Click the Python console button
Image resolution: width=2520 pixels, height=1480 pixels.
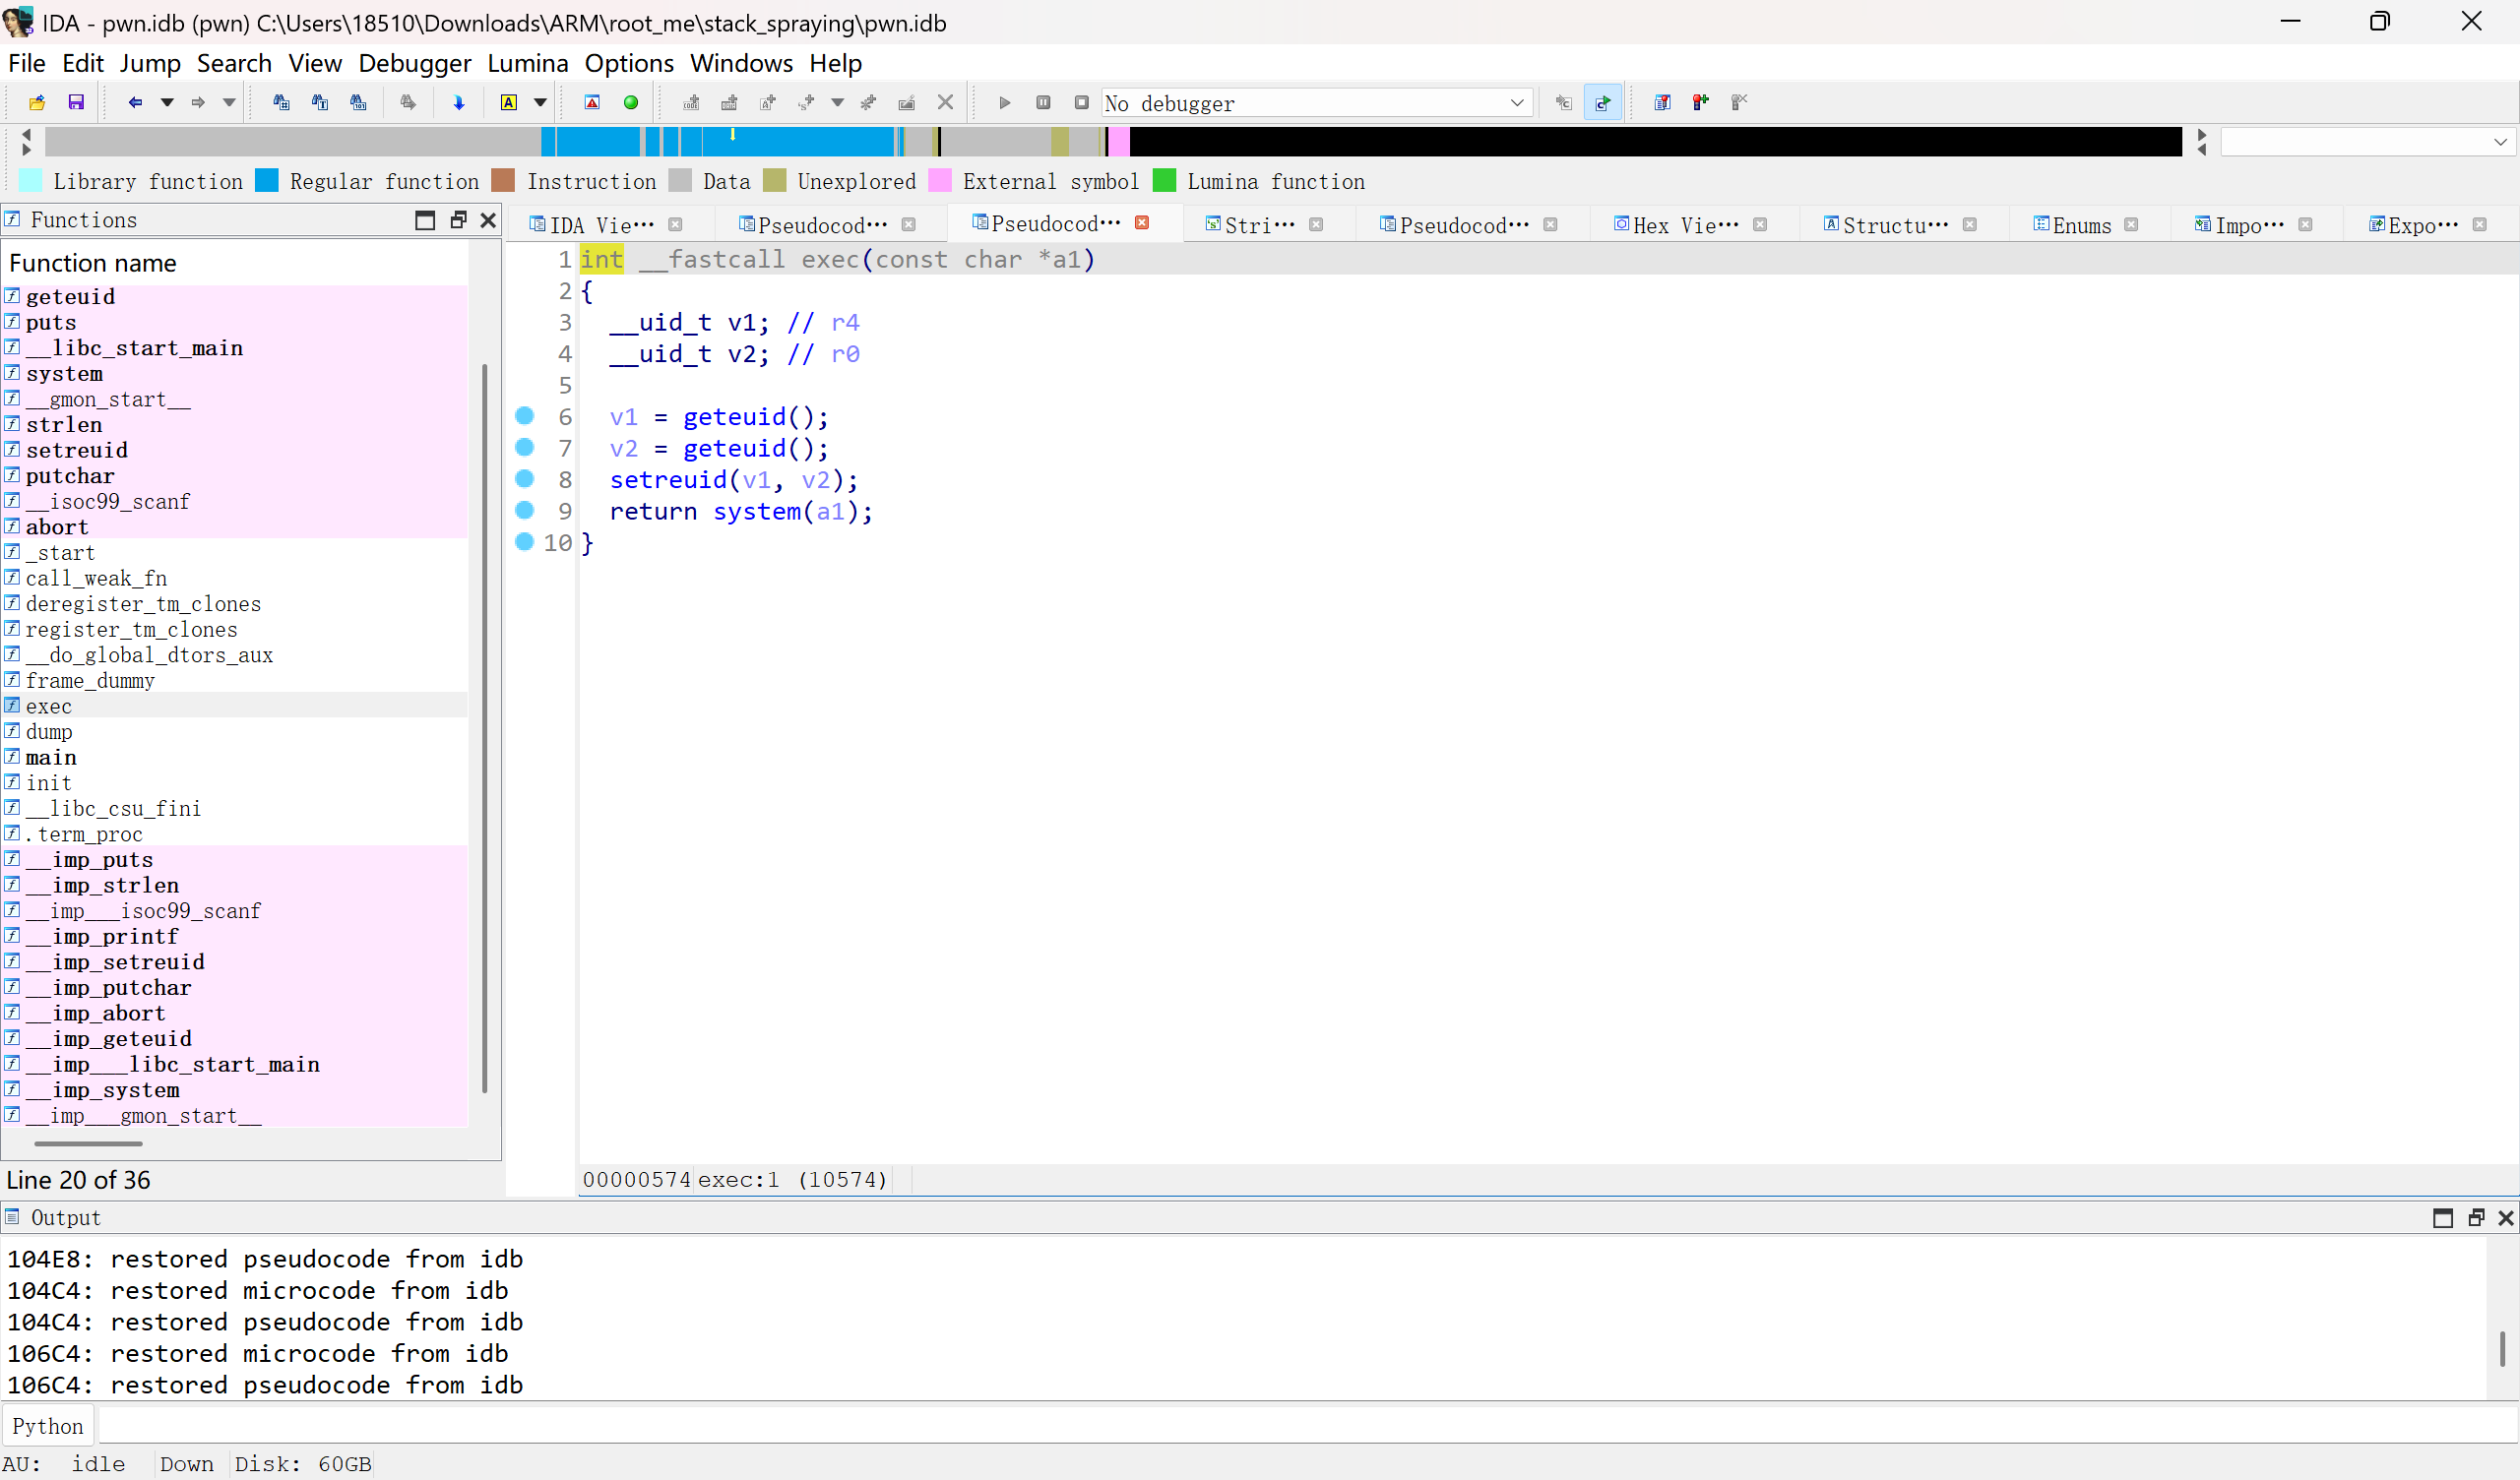(x=48, y=1426)
